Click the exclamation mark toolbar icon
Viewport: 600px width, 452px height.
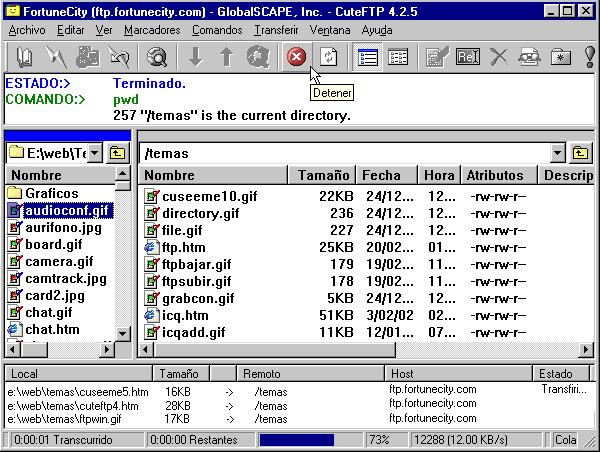click(x=590, y=57)
